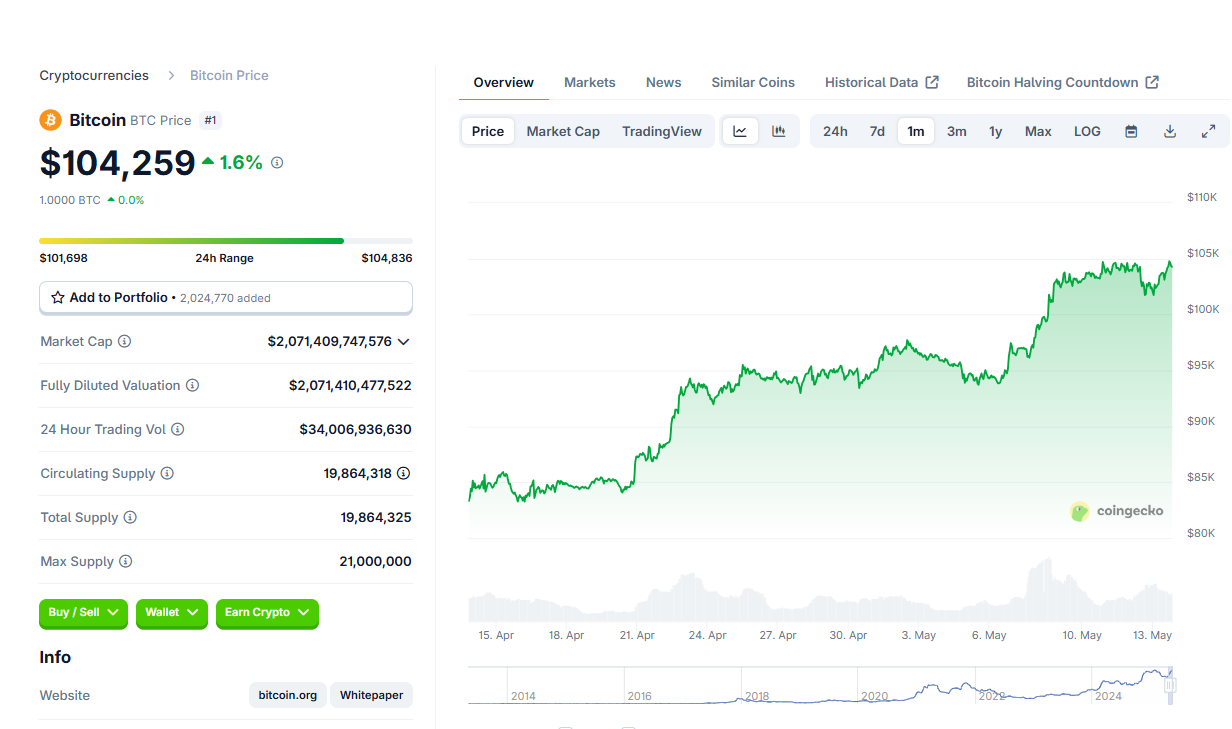Click the 21,000,000 max supply value
The image size is (1232, 729).
[x=375, y=562]
